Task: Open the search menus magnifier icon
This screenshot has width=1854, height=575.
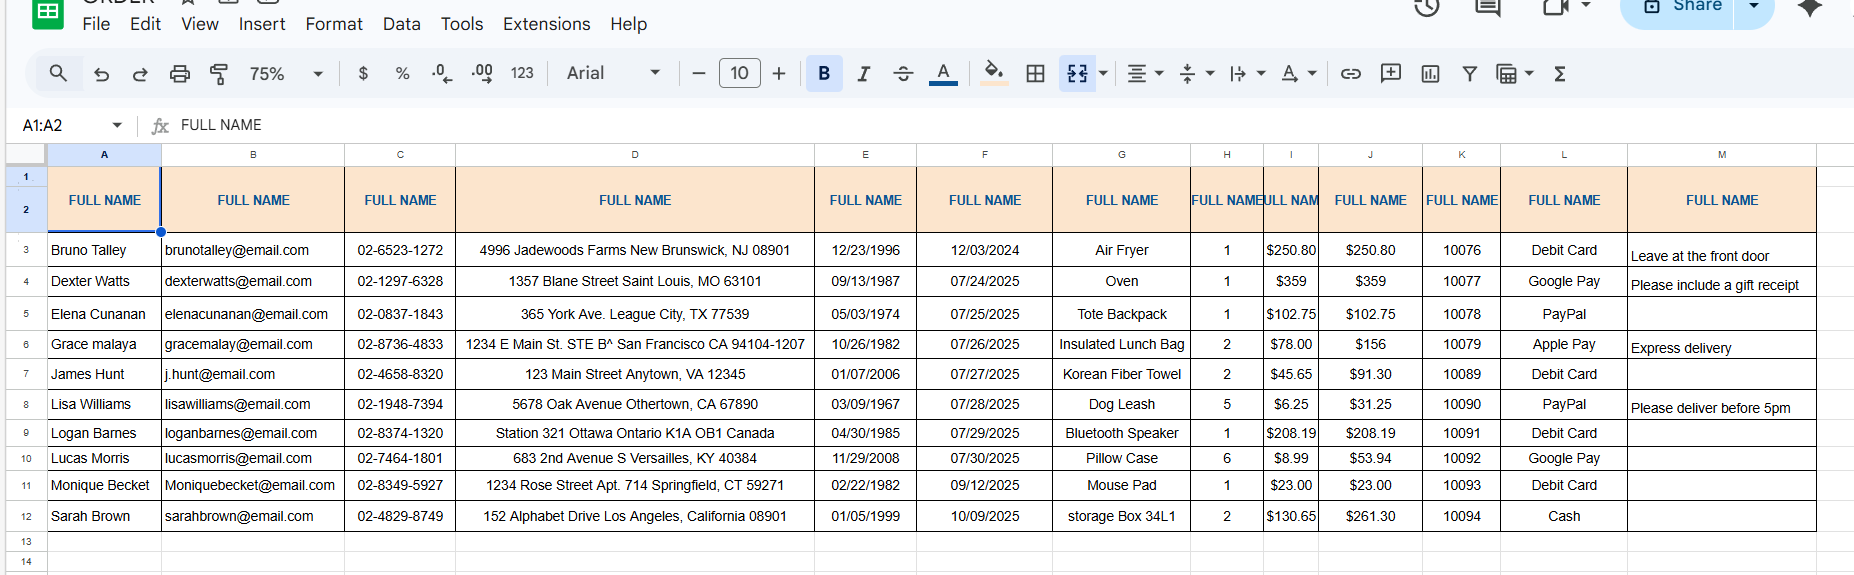Action: pos(58,73)
